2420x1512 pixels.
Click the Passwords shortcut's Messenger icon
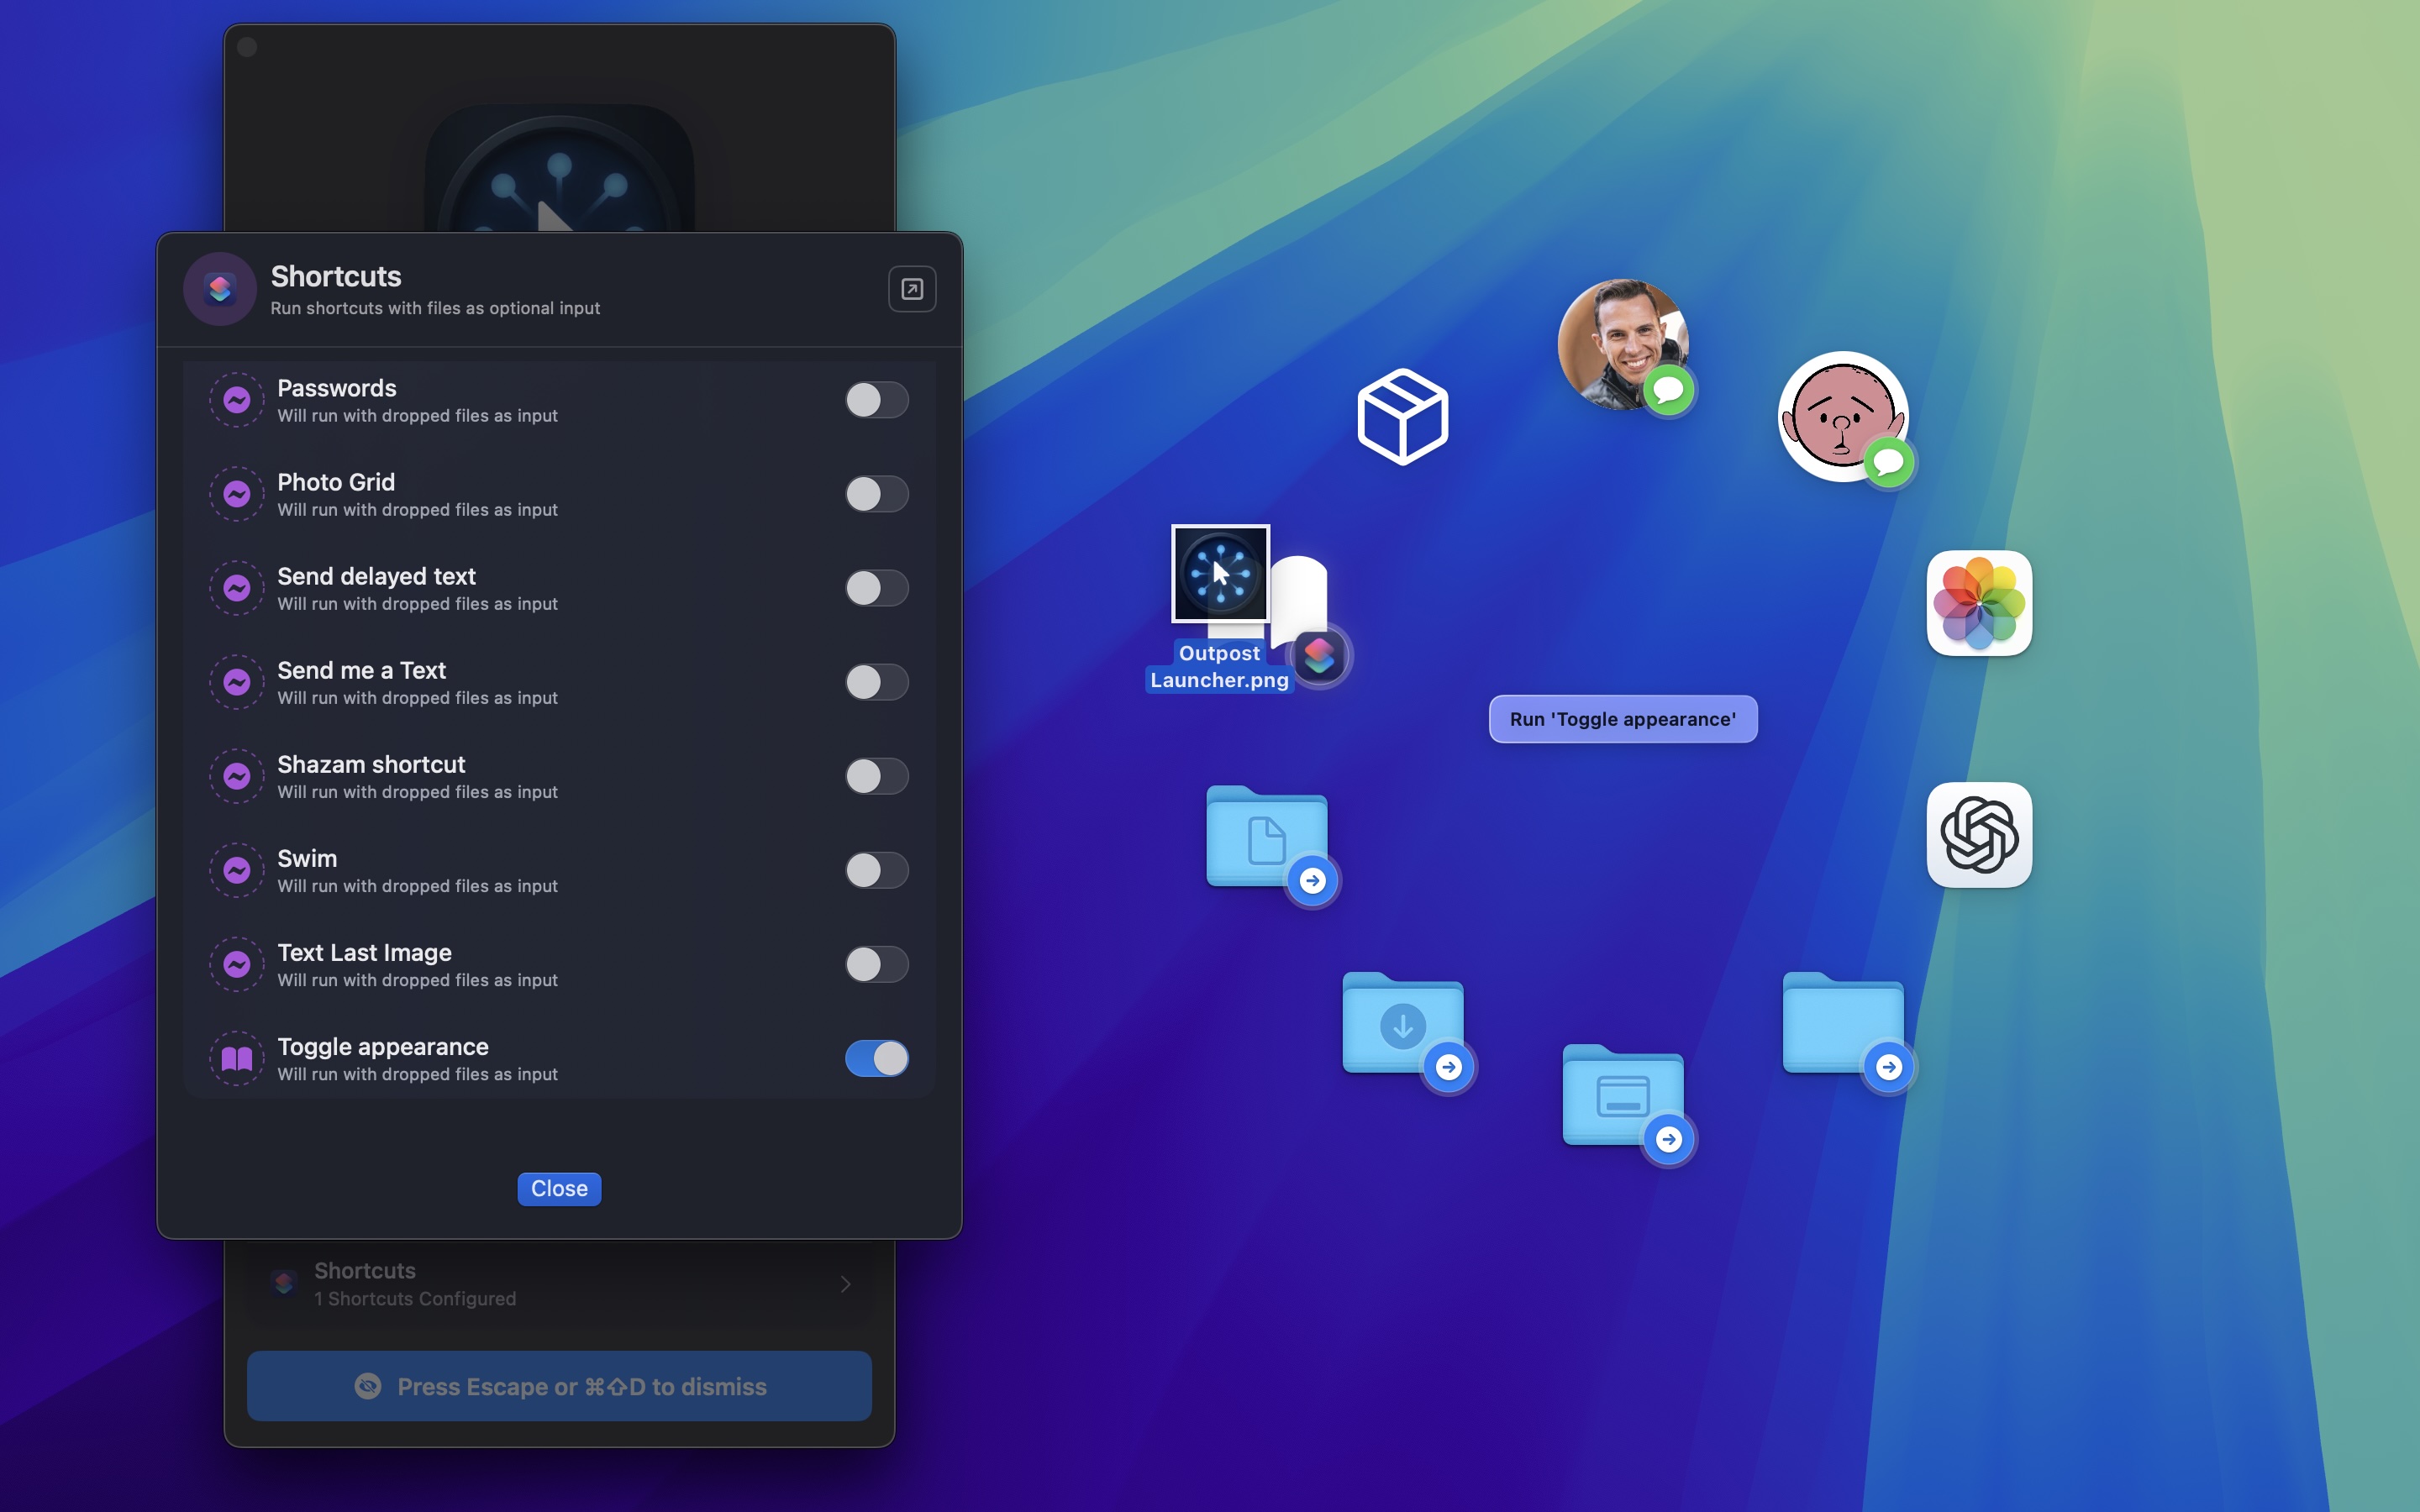[x=236, y=399]
